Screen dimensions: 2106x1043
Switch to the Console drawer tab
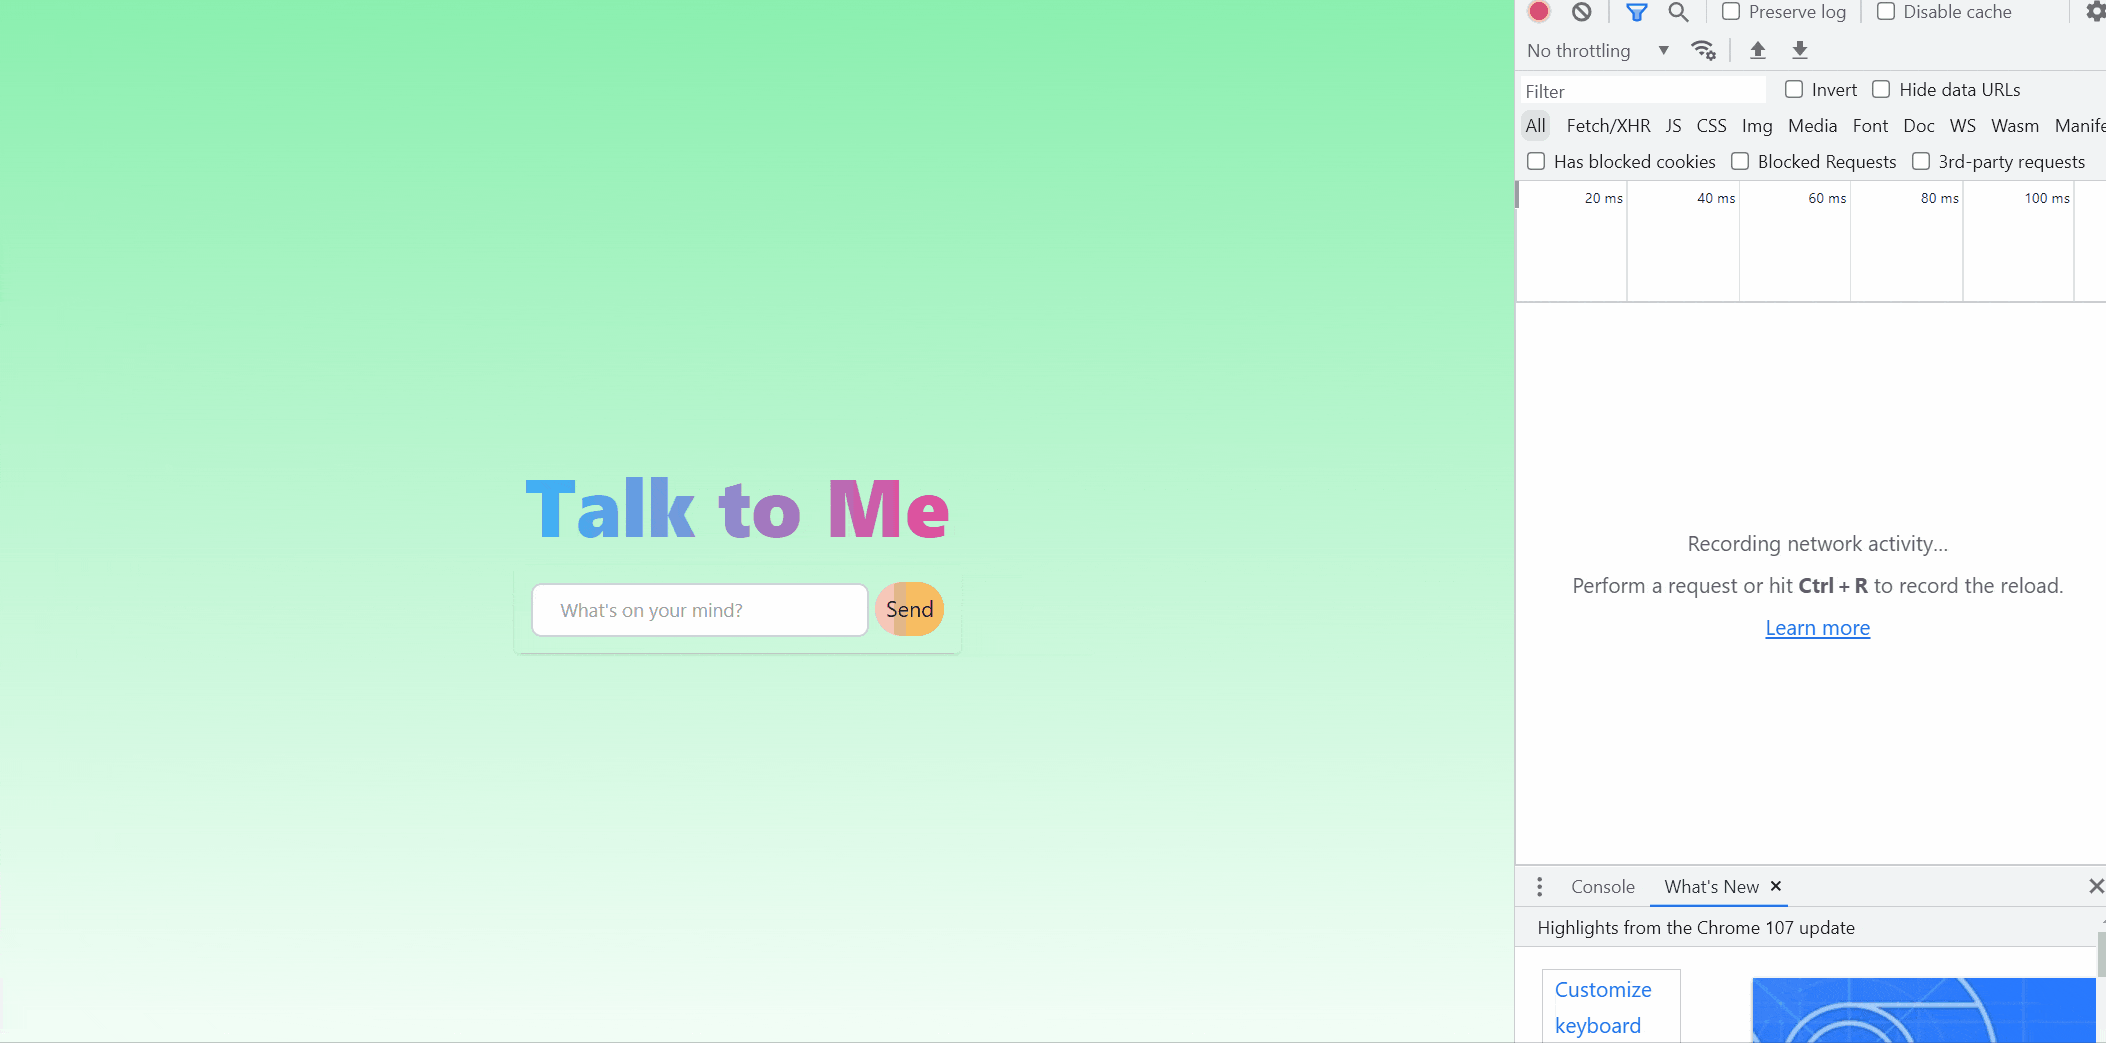[1602, 887]
